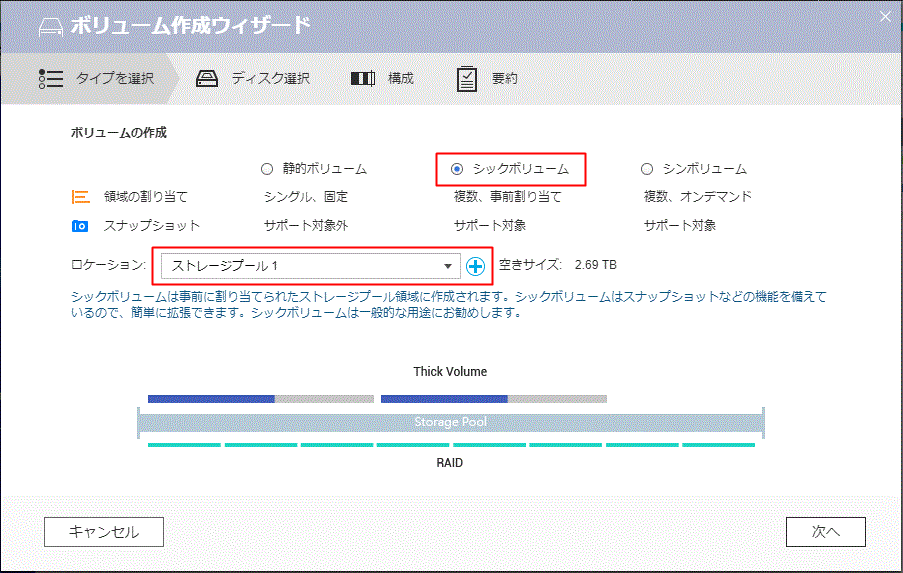Screen dimensions: 903x573
Task: Add a new storage pool with plus icon
Action: click(475, 266)
